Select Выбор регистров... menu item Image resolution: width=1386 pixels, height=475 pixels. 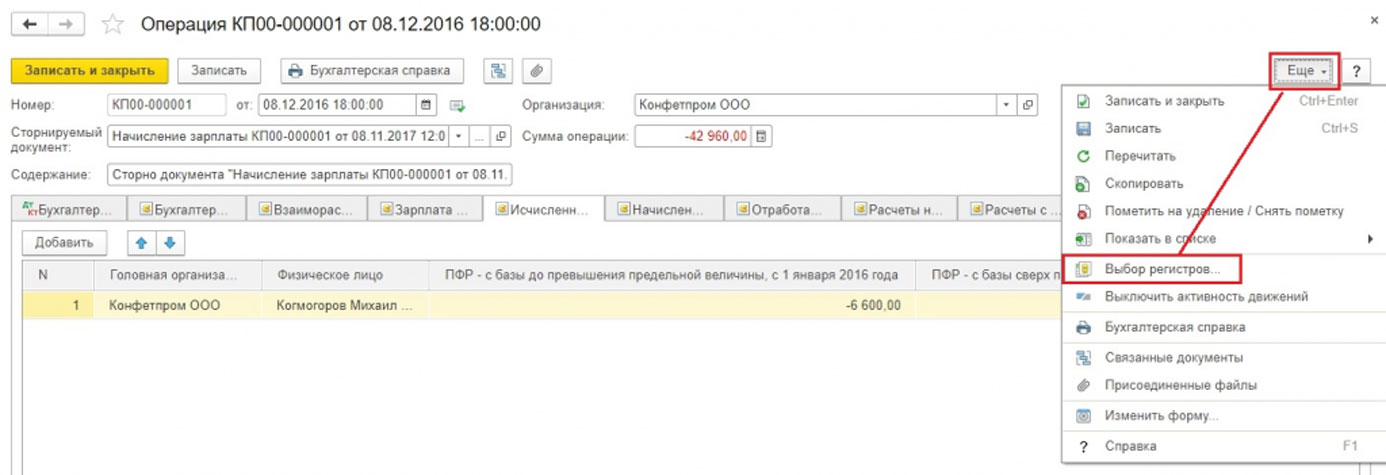pos(1162,269)
